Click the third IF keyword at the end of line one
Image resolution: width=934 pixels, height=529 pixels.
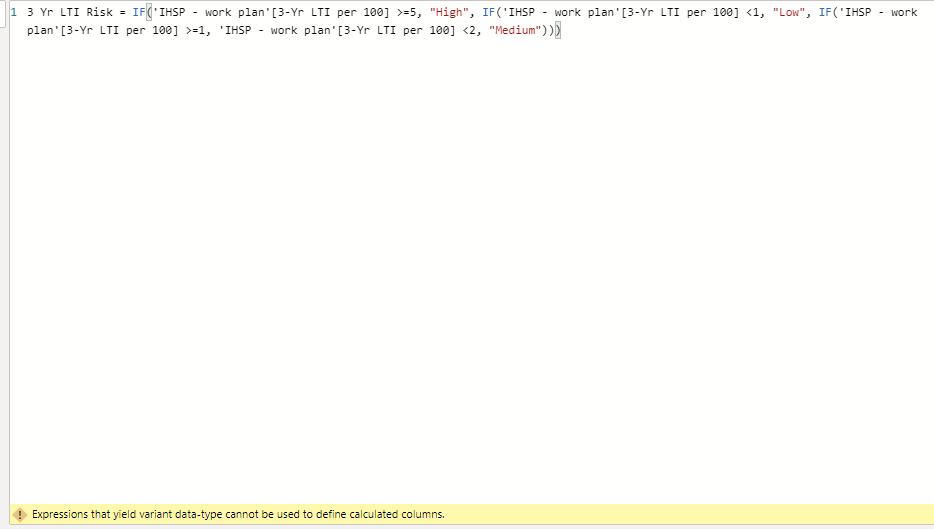point(825,12)
